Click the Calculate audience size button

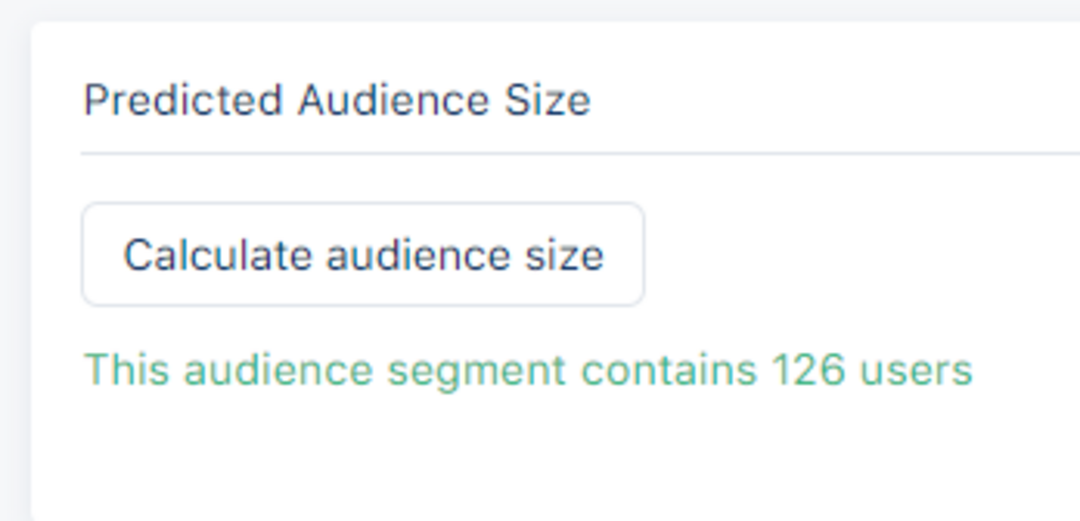pyautogui.click(x=362, y=255)
